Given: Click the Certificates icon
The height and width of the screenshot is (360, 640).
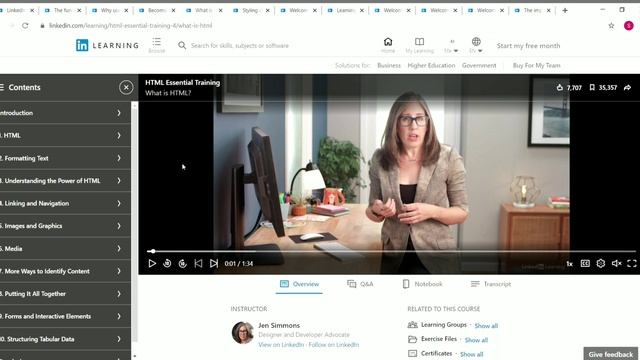Looking at the screenshot, I should [x=413, y=353].
